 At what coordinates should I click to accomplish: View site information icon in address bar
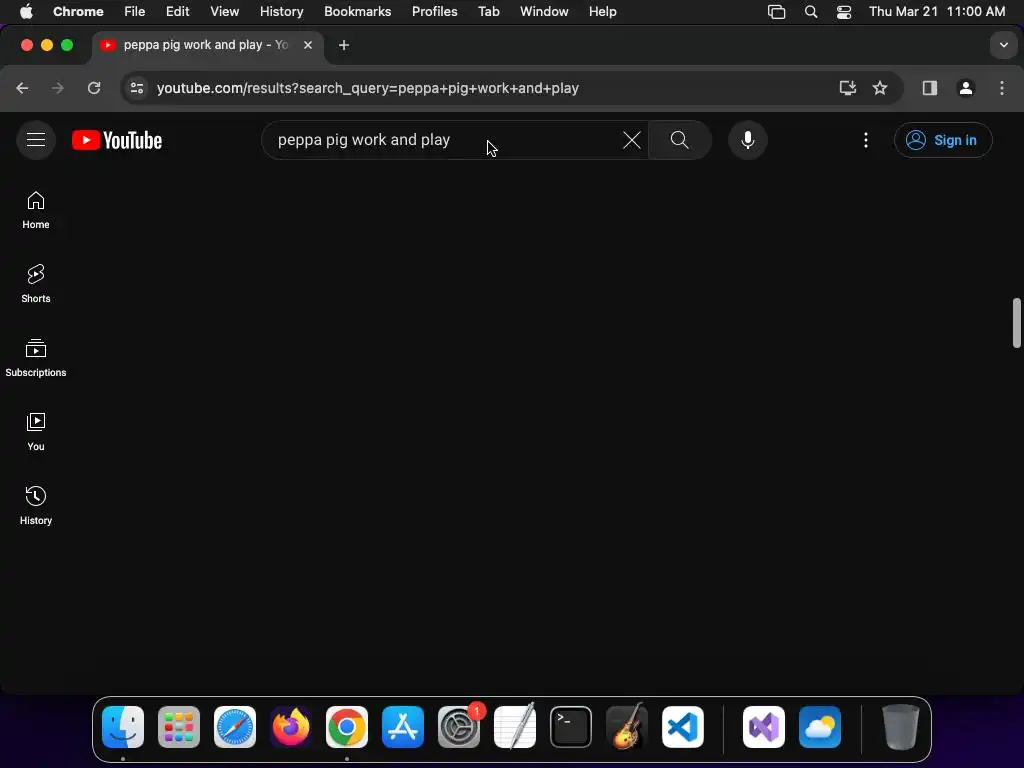pyautogui.click(x=136, y=88)
